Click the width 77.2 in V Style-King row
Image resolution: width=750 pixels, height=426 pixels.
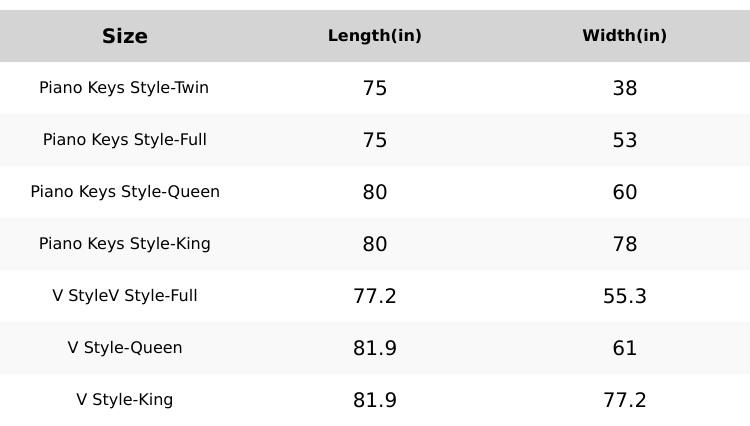coord(625,400)
